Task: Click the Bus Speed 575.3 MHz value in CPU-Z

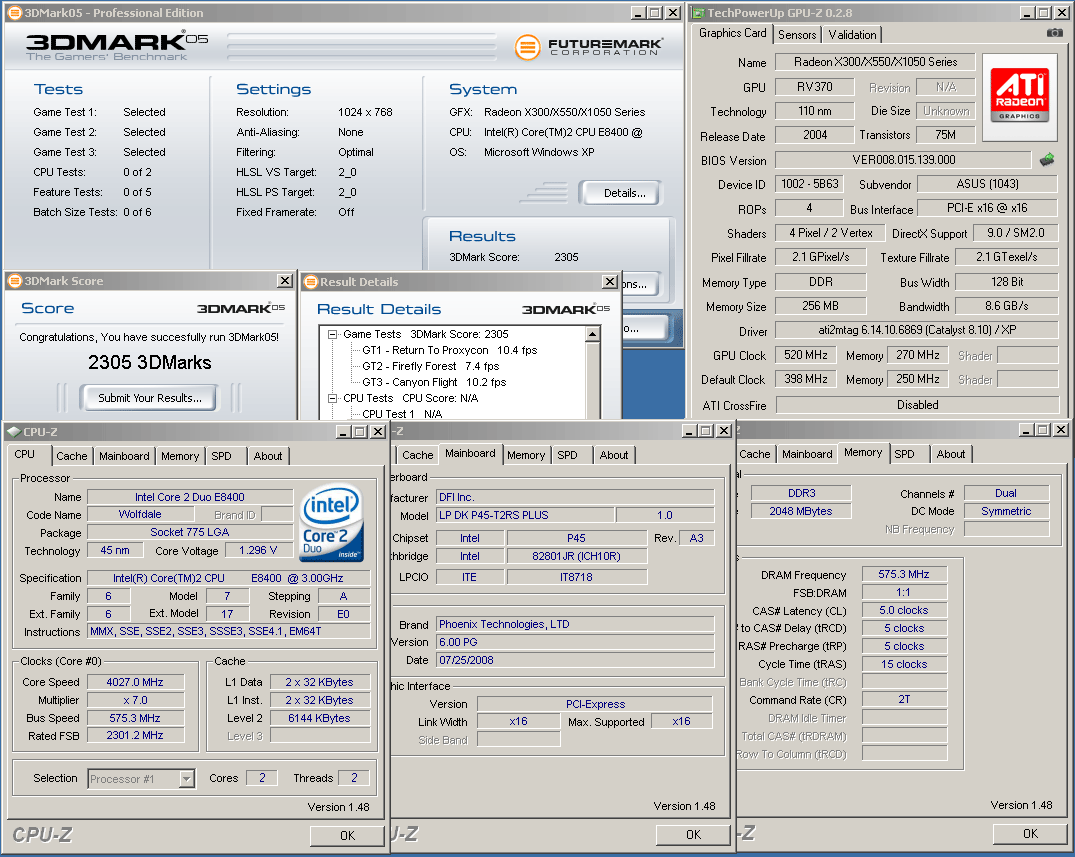Action: pyautogui.click(x=135, y=718)
